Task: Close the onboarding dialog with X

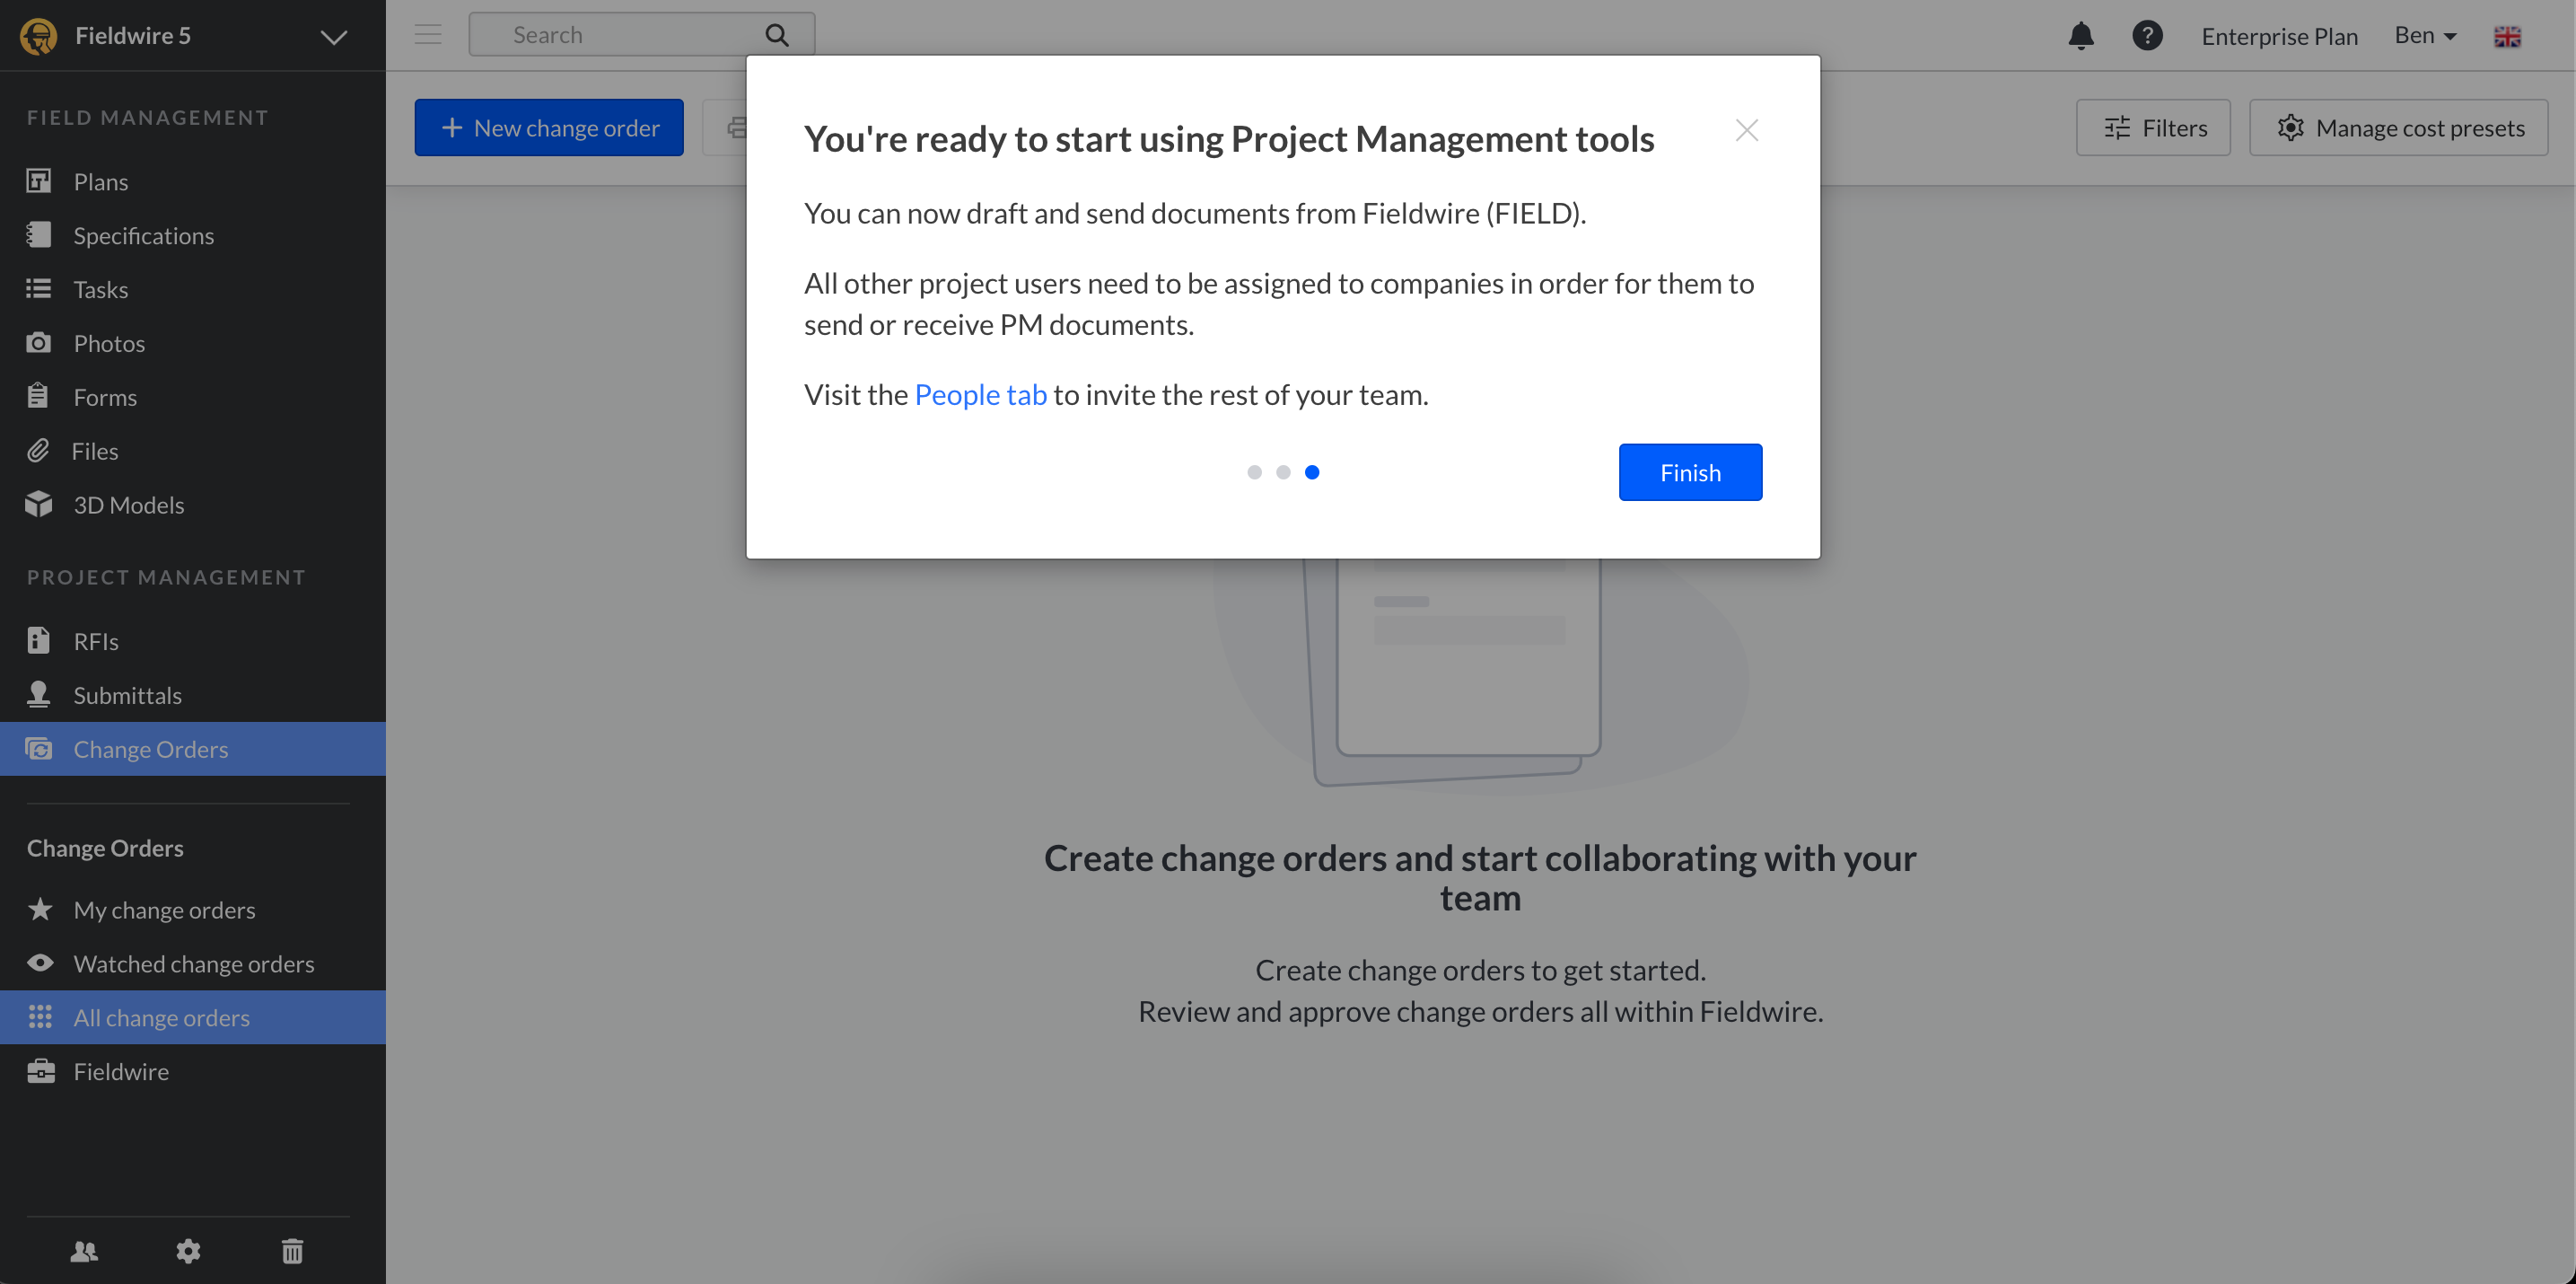Action: (1746, 130)
